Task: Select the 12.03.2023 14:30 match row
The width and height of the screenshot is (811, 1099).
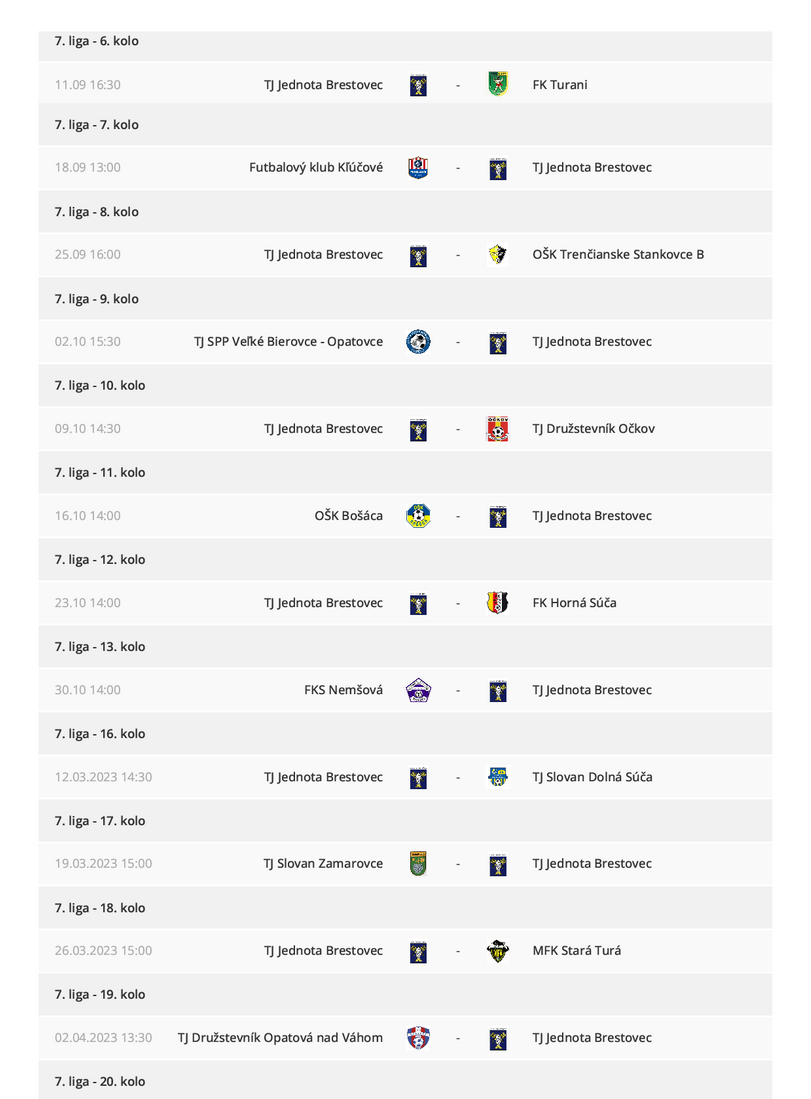Action: click(x=405, y=777)
